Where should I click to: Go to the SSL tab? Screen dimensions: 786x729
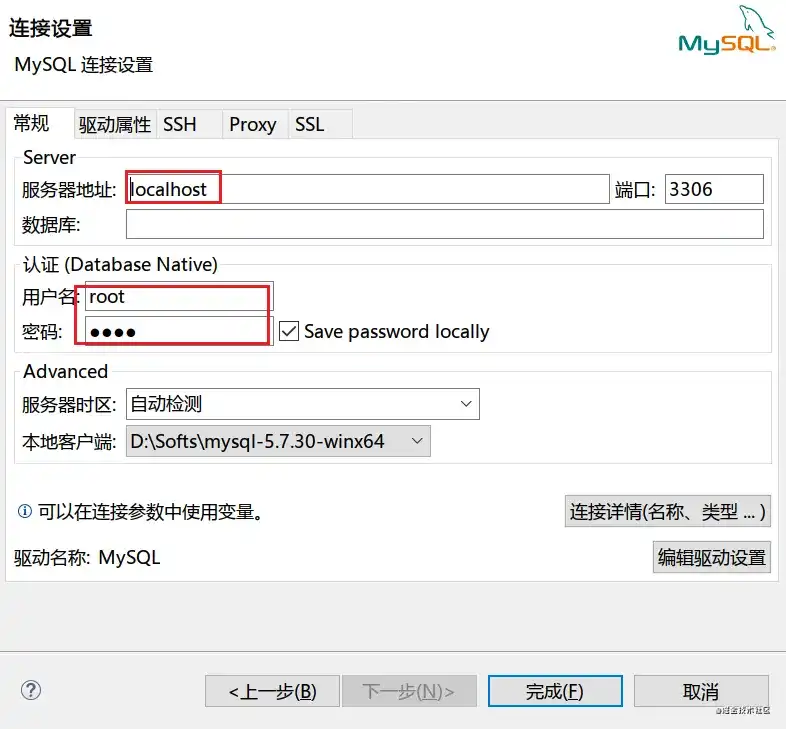pos(309,124)
